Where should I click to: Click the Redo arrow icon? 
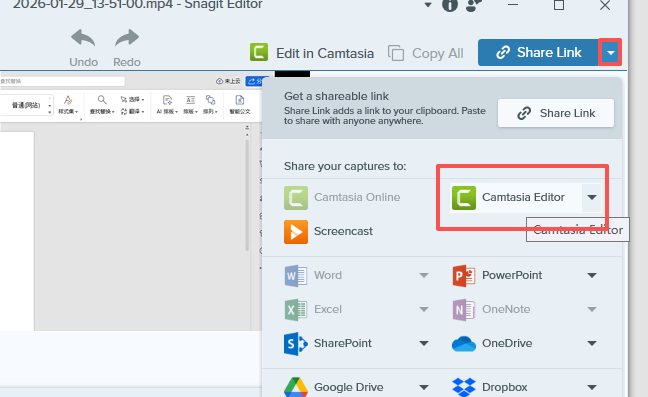click(x=127, y=38)
